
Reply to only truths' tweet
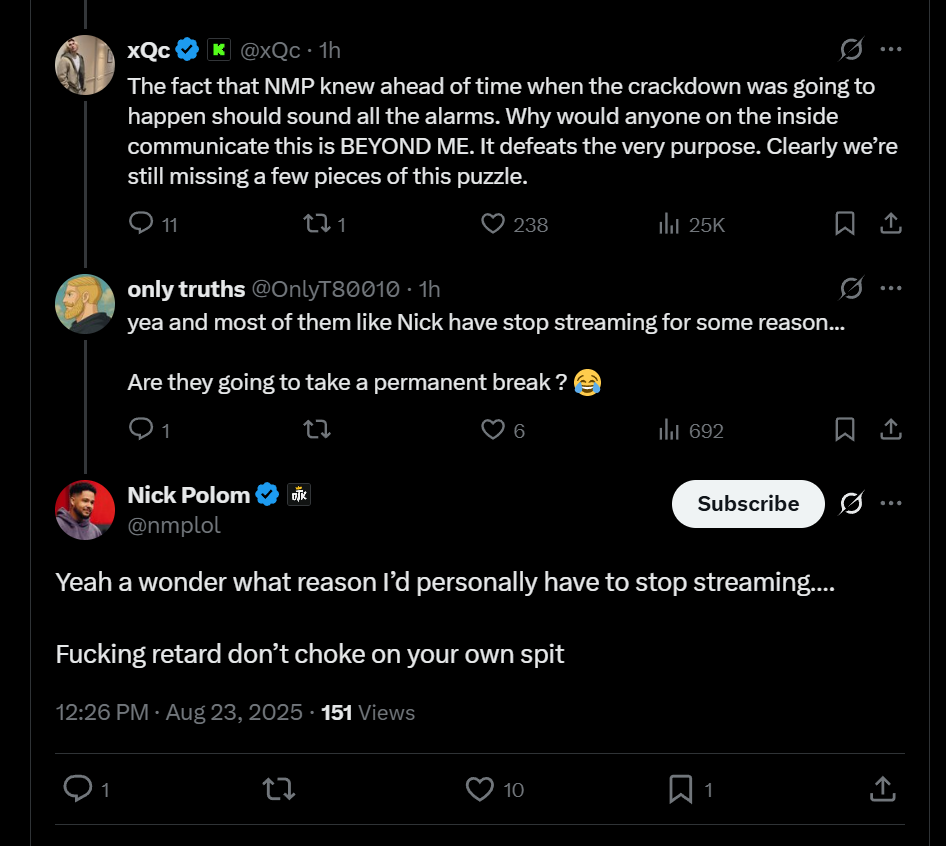141,430
